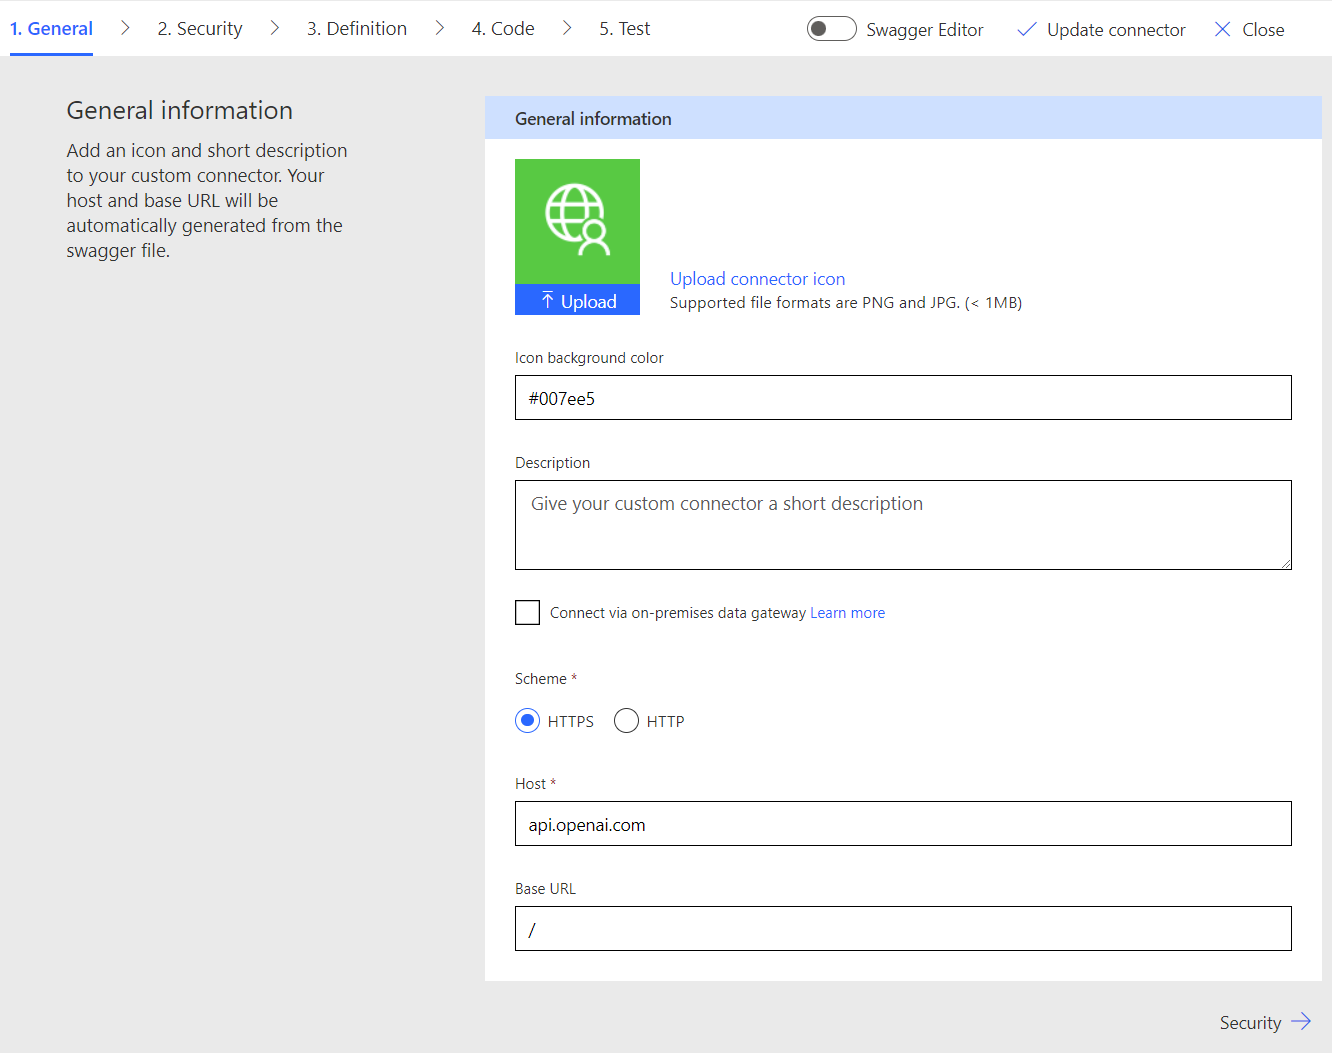
Task: Click the Host input field
Action: (903, 824)
